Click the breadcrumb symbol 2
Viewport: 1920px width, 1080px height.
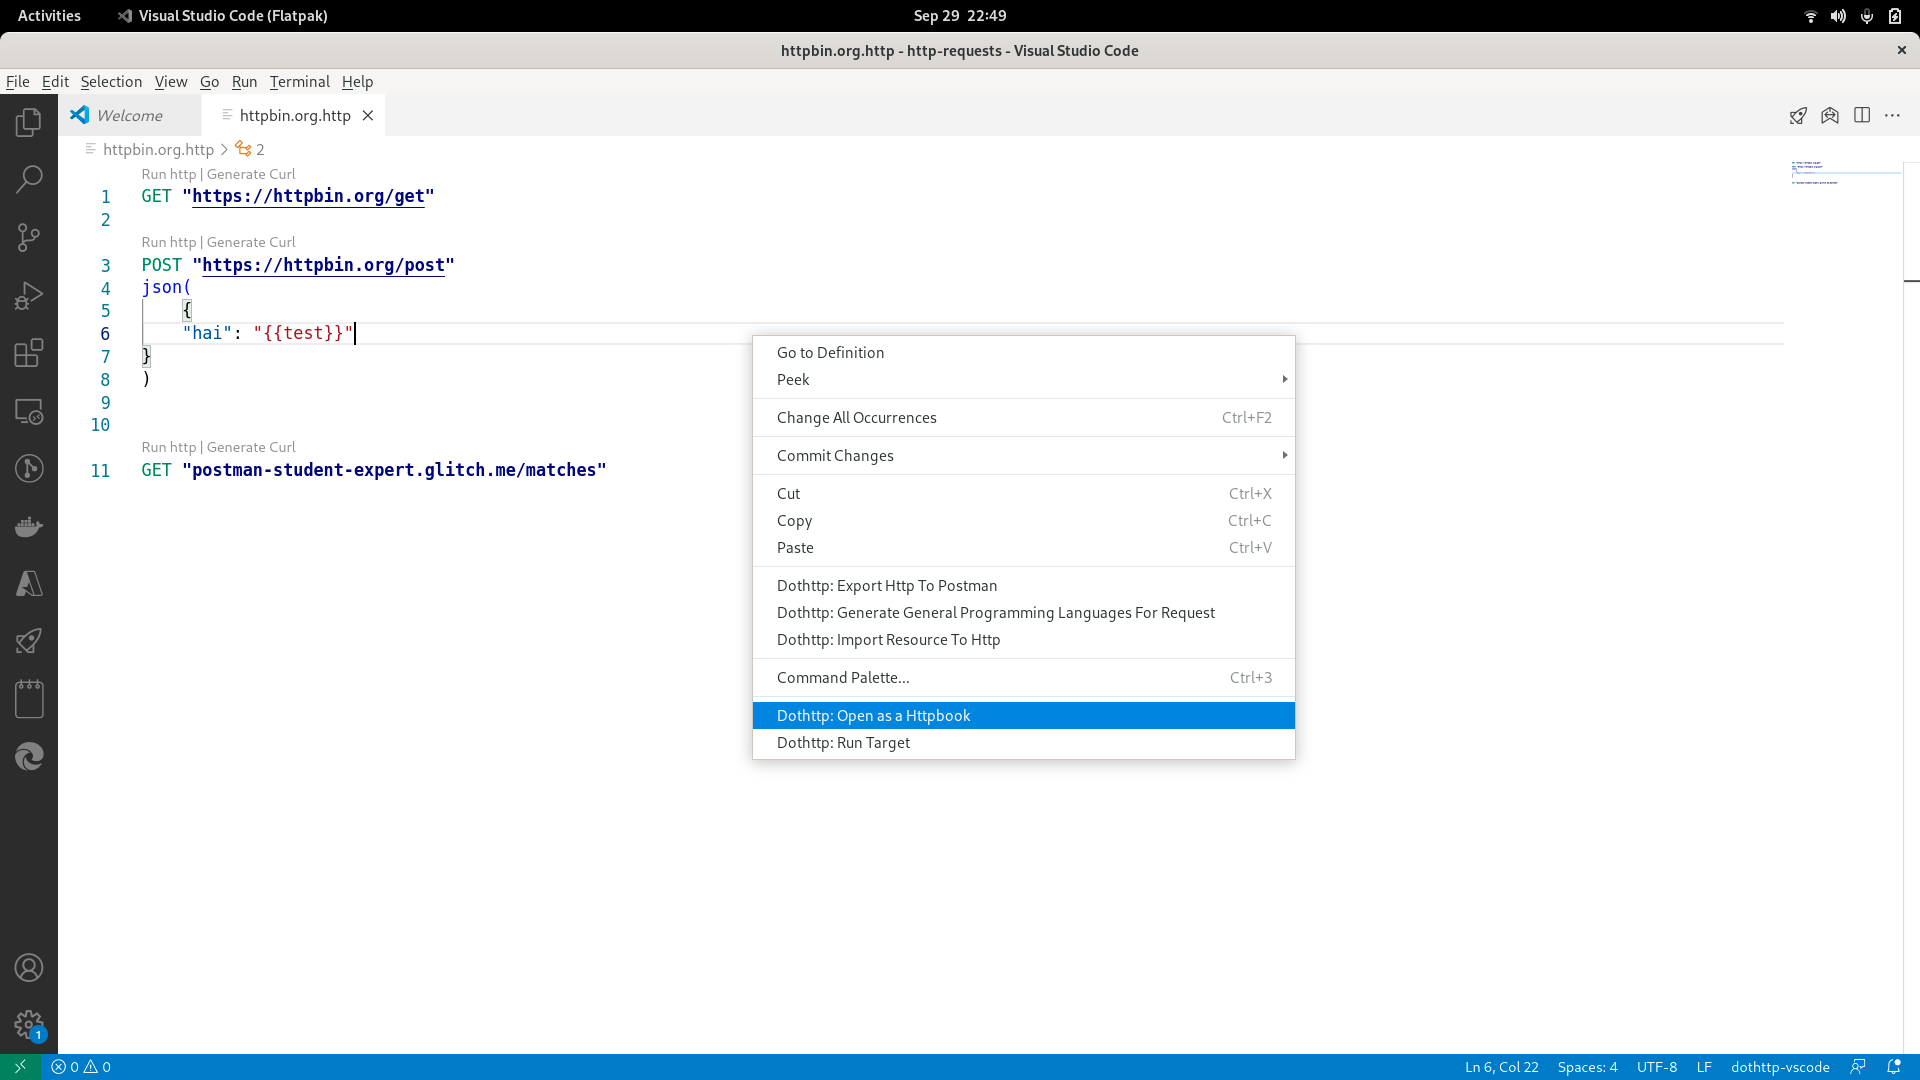pos(250,149)
